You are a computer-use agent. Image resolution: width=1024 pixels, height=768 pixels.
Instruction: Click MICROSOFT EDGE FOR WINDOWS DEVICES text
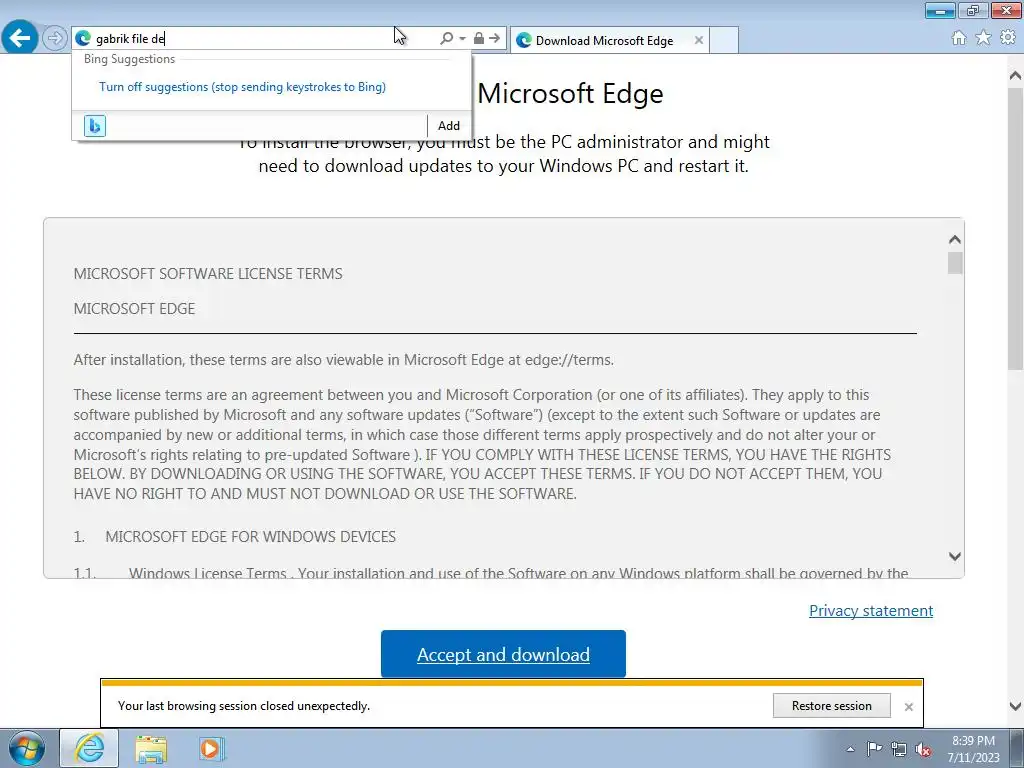coord(251,537)
